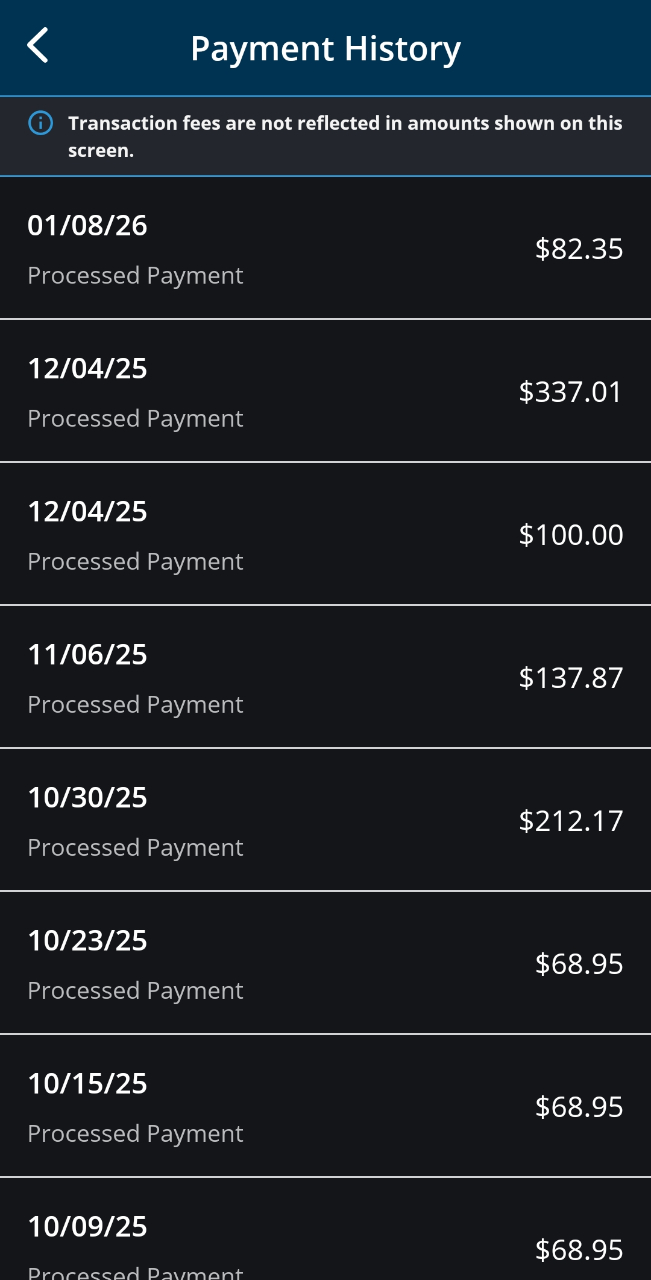Image resolution: width=651 pixels, height=1280 pixels.
Task: Open the $337.01 processed payment
Action: tap(325, 391)
